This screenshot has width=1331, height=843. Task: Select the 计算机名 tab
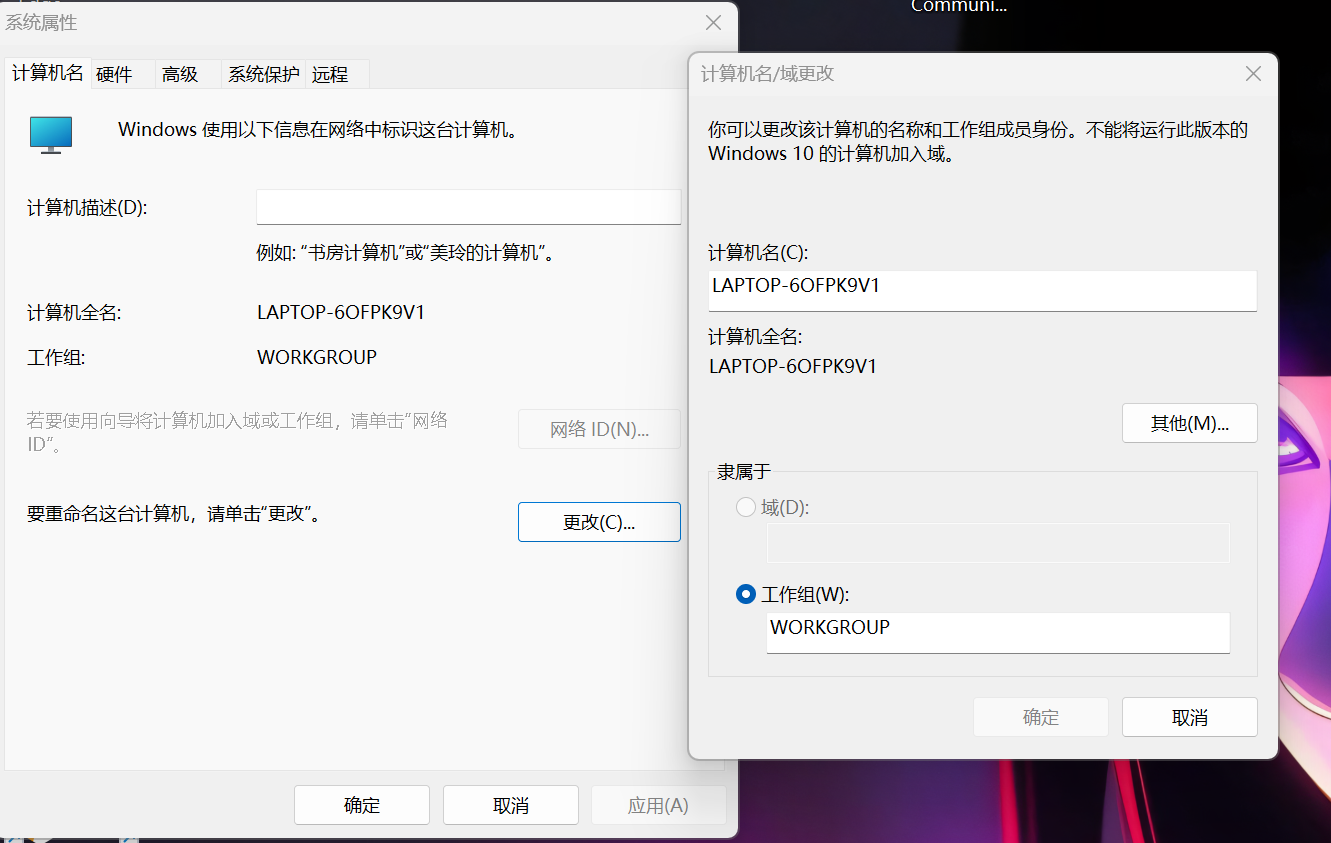[47, 74]
